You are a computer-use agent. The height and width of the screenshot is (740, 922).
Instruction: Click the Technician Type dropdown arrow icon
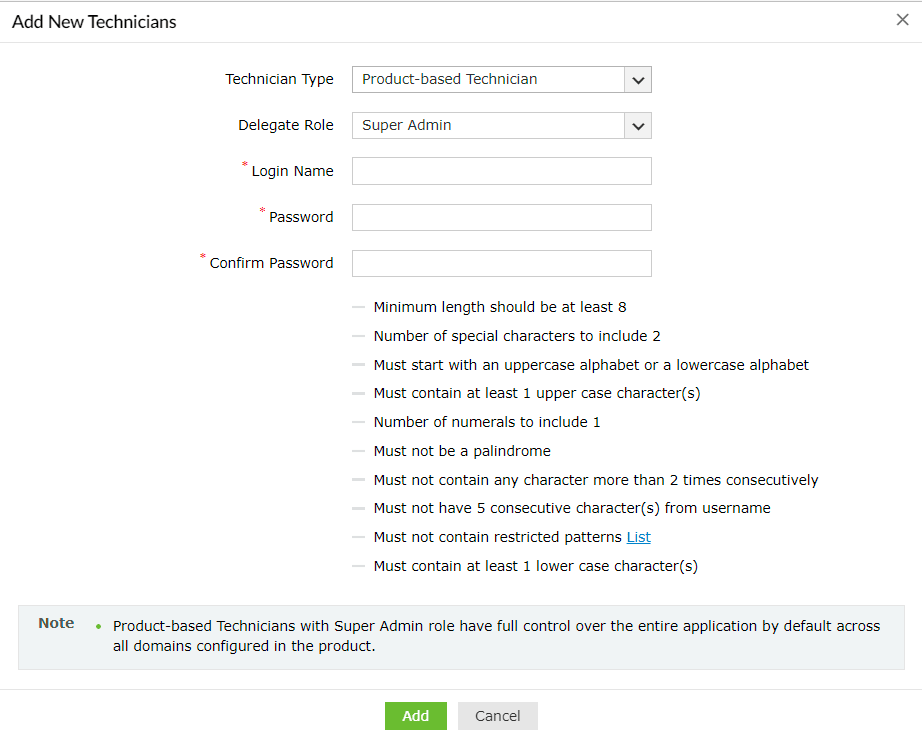tap(638, 79)
